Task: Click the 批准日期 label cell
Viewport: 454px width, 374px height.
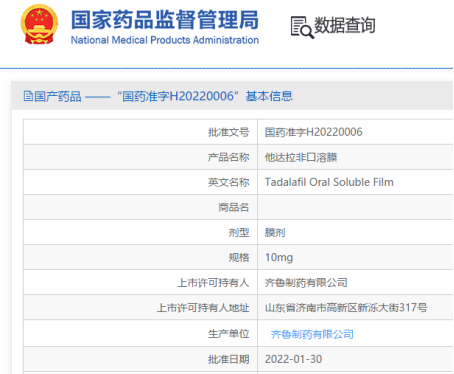Action: (140, 359)
